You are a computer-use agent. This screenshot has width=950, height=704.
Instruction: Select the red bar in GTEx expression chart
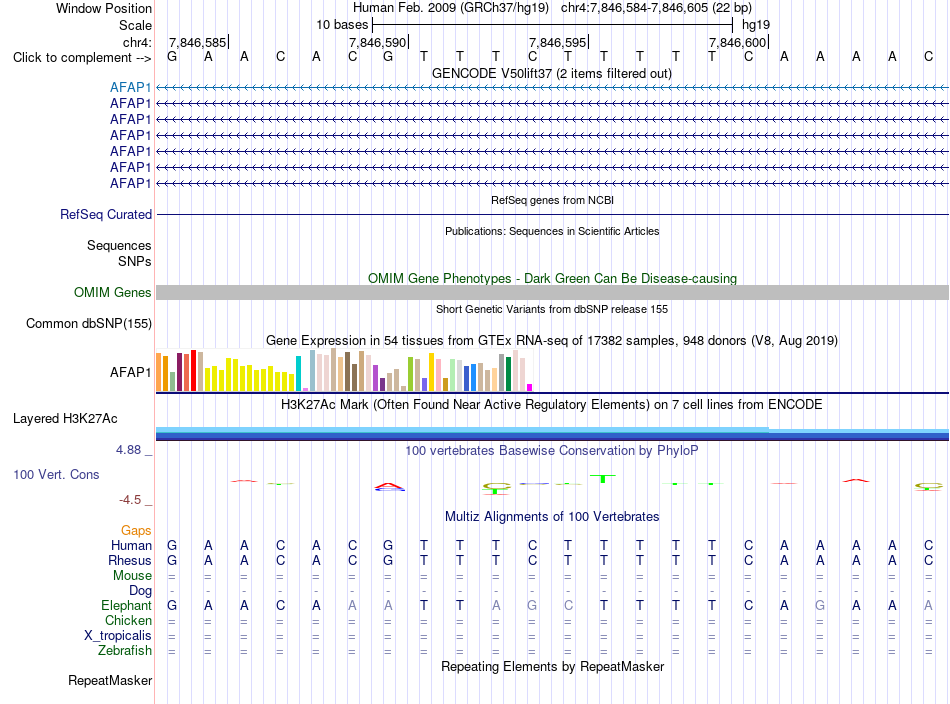point(194,370)
